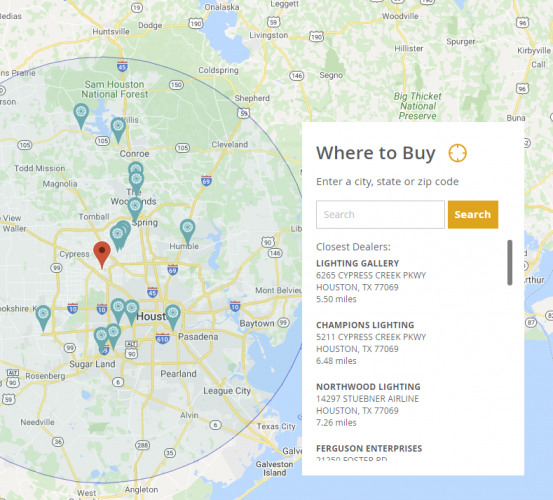This screenshot has width=553, height=500.
Task: Open the NORTHWOOD LIGHTING dealer listing
Action: point(368,387)
